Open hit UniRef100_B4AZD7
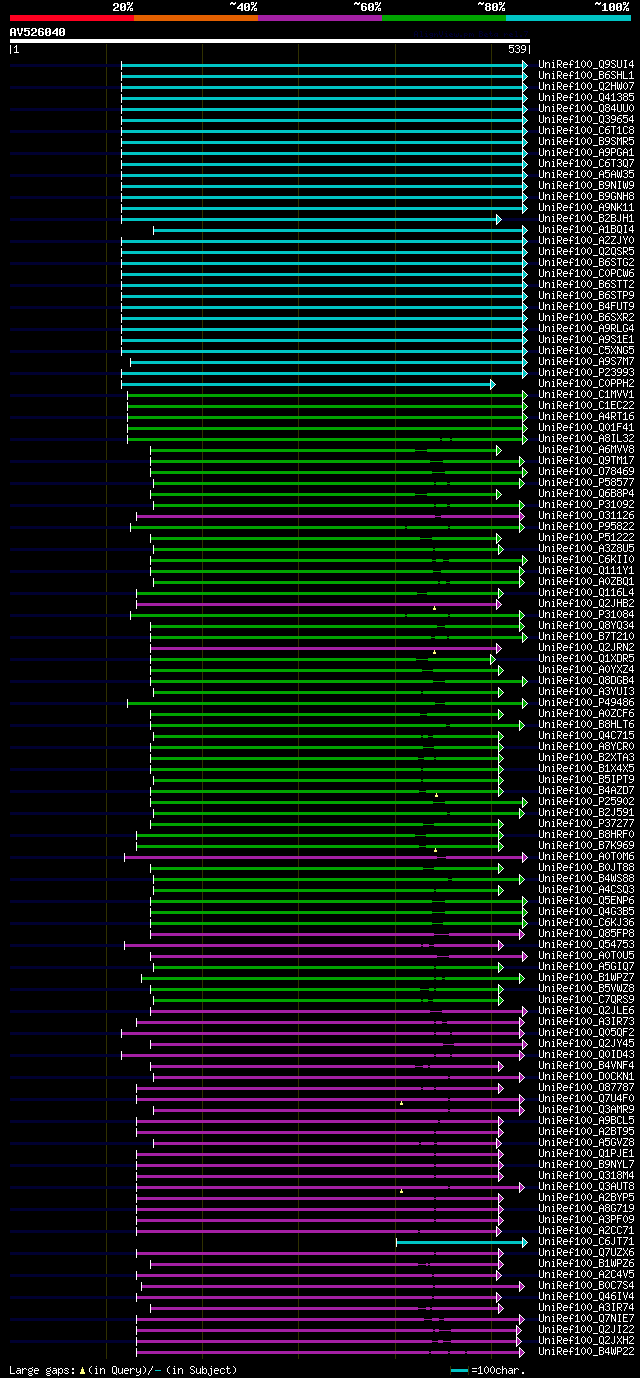 coord(586,790)
